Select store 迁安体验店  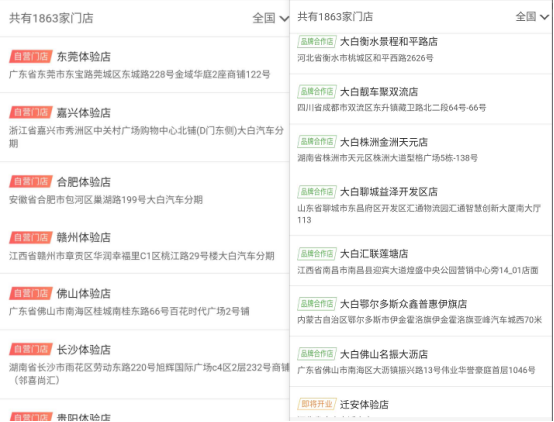(364, 404)
